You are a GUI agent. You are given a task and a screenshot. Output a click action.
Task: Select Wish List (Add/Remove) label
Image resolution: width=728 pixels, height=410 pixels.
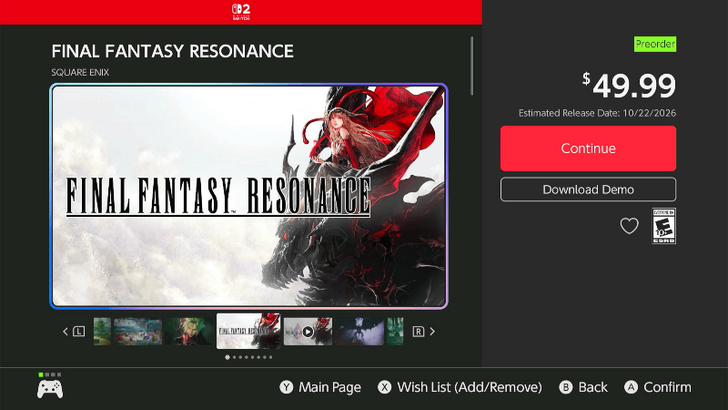[469, 387]
